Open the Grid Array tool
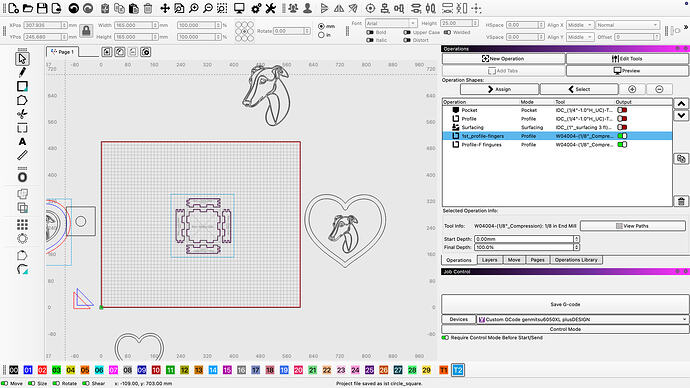Viewport: 690px width, 388px height. click(22, 224)
